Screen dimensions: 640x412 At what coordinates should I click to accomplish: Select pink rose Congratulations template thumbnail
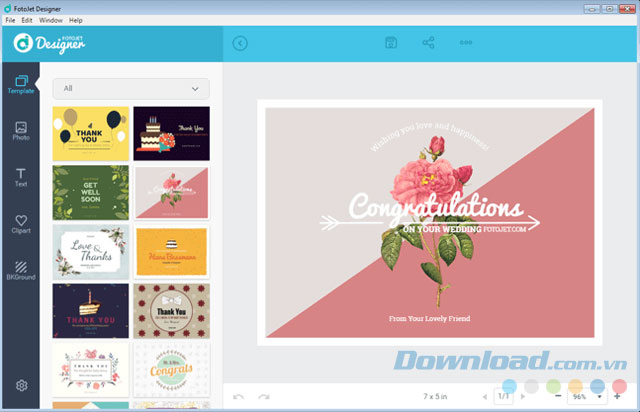click(171, 193)
